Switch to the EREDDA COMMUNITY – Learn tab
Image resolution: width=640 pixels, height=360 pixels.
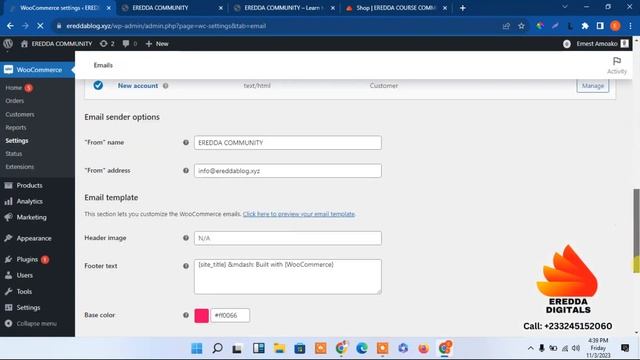coord(284,8)
